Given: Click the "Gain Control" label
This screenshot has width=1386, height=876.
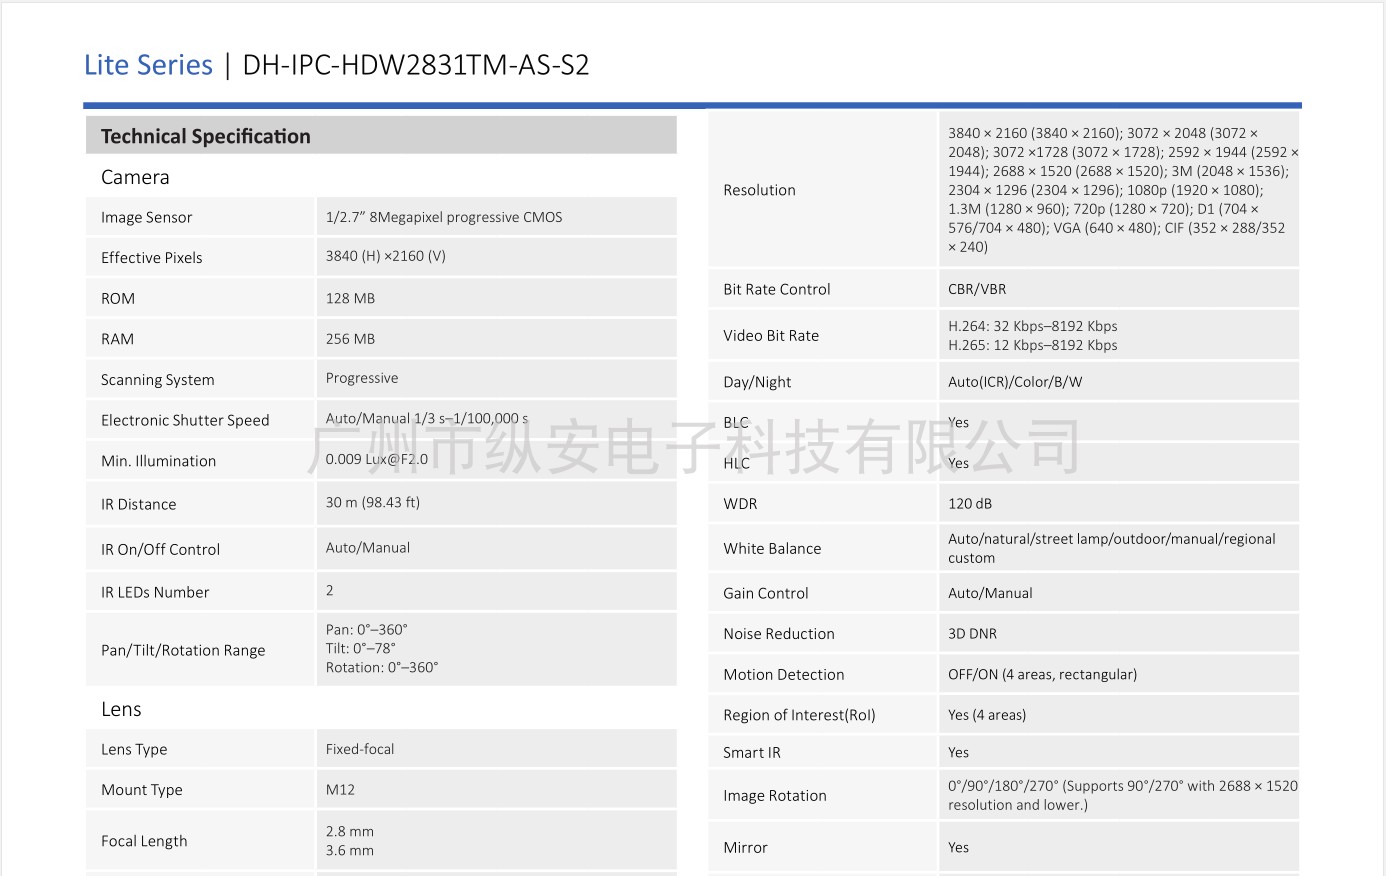Looking at the screenshot, I should (766, 593).
